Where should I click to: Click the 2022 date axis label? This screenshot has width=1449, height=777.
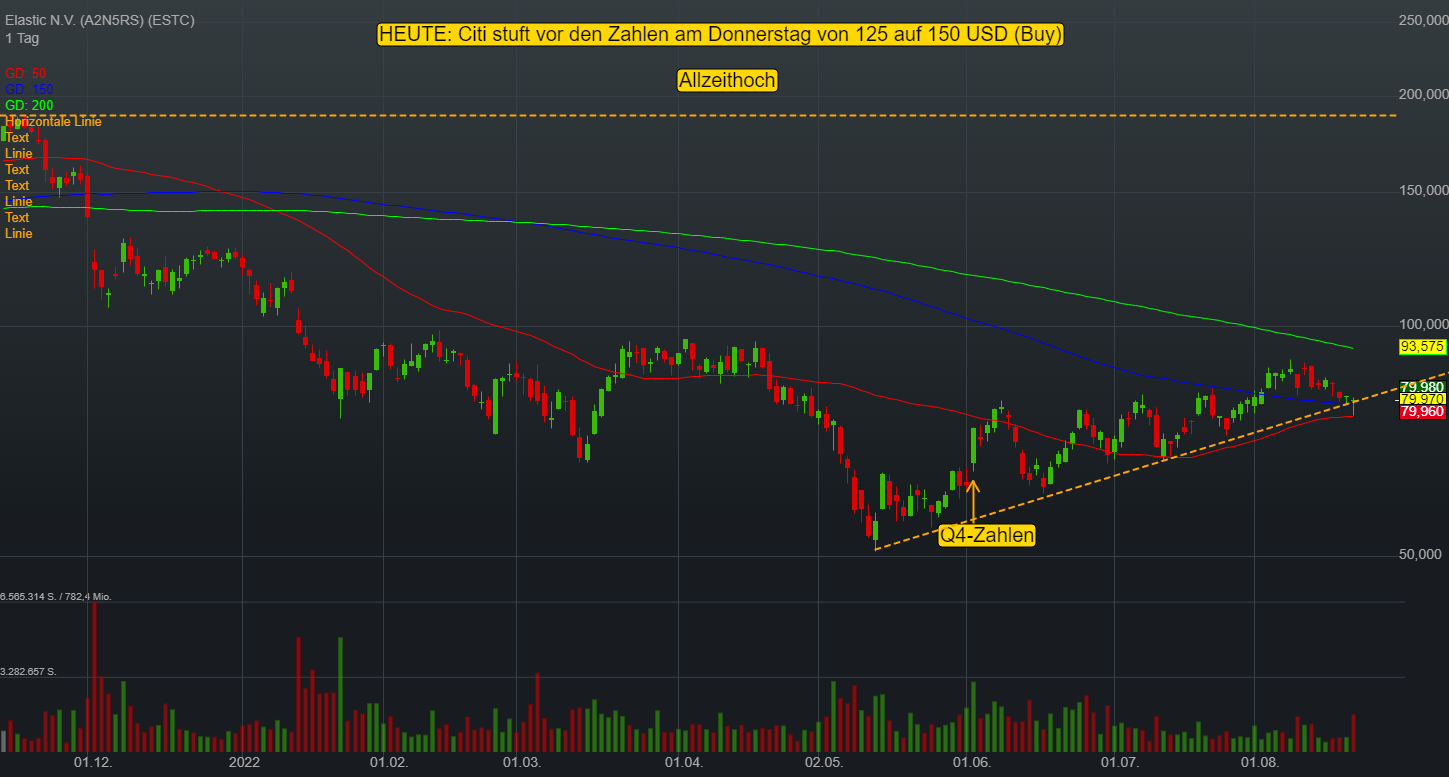pyautogui.click(x=244, y=763)
